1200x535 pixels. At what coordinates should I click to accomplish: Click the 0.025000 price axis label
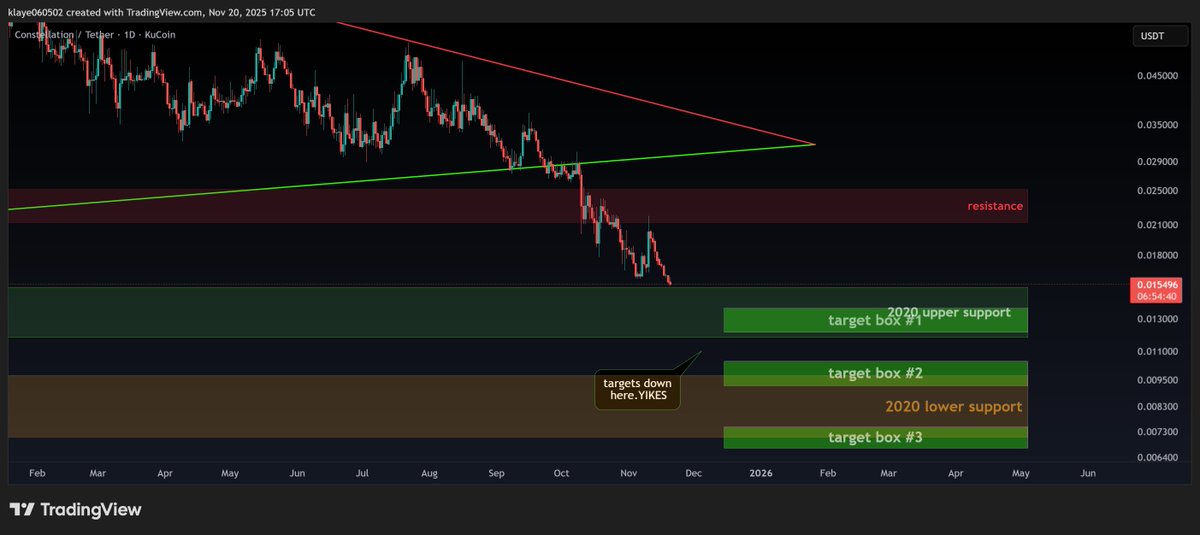(x=1157, y=191)
